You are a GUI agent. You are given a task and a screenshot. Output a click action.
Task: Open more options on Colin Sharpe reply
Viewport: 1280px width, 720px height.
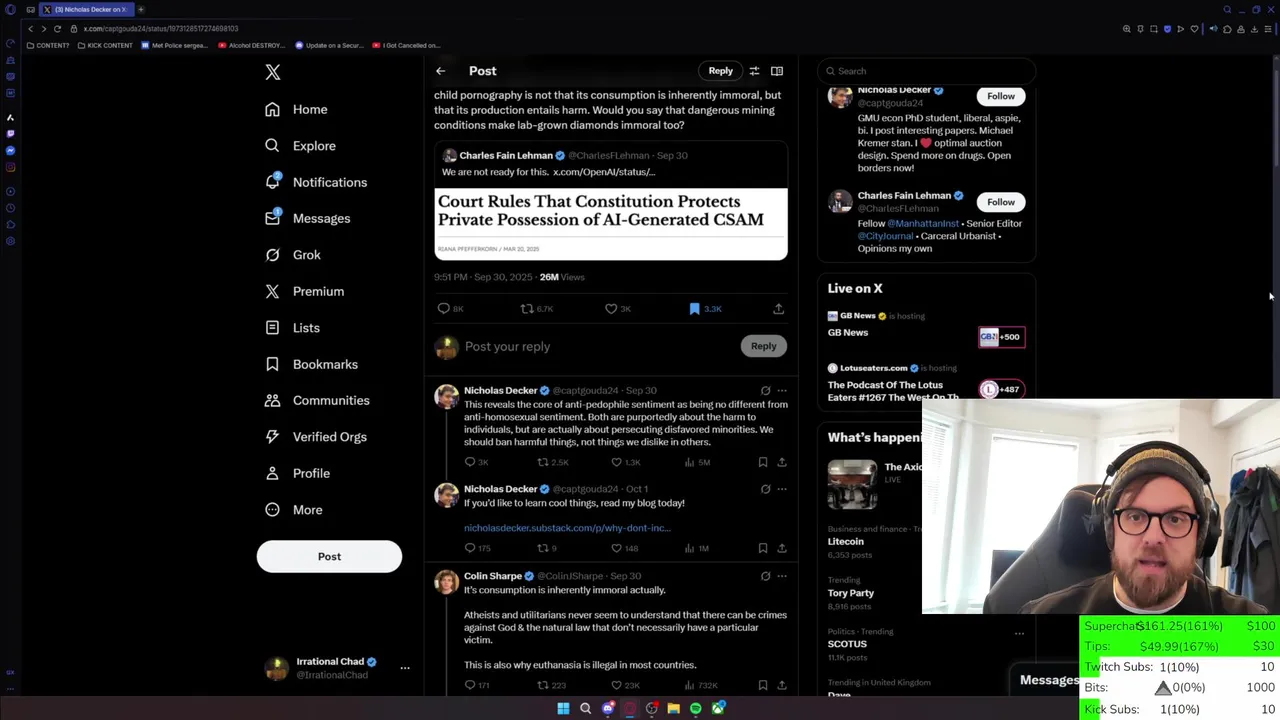tap(782, 576)
